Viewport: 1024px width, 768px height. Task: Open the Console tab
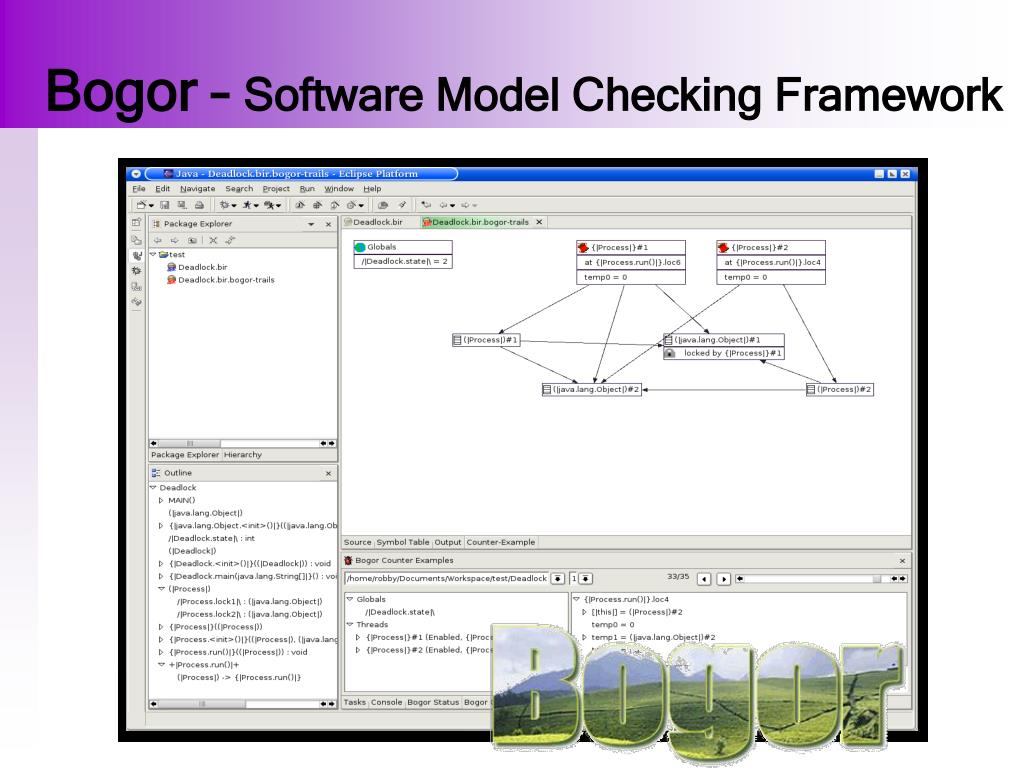click(386, 702)
